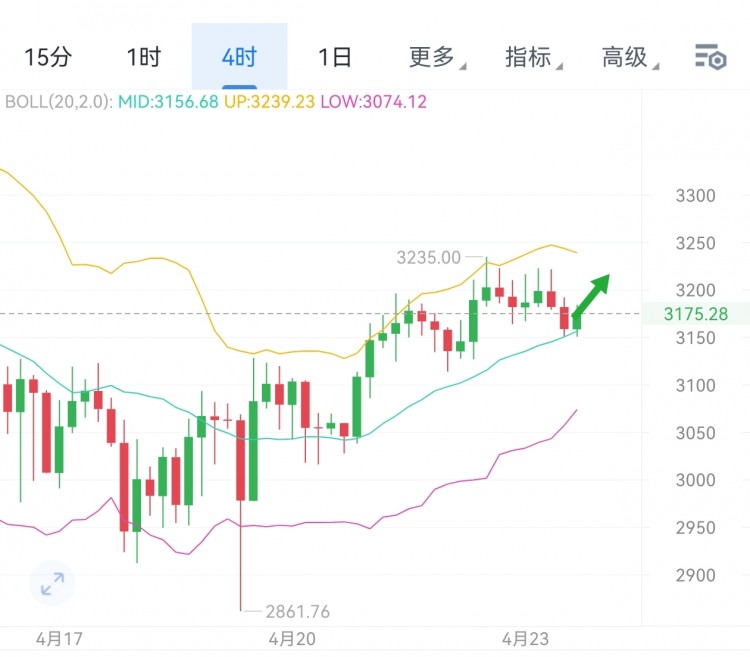The width and height of the screenshot is (750, 657).
Task: Tap the 3235.00 high price marker
Action: click(428, 257)
